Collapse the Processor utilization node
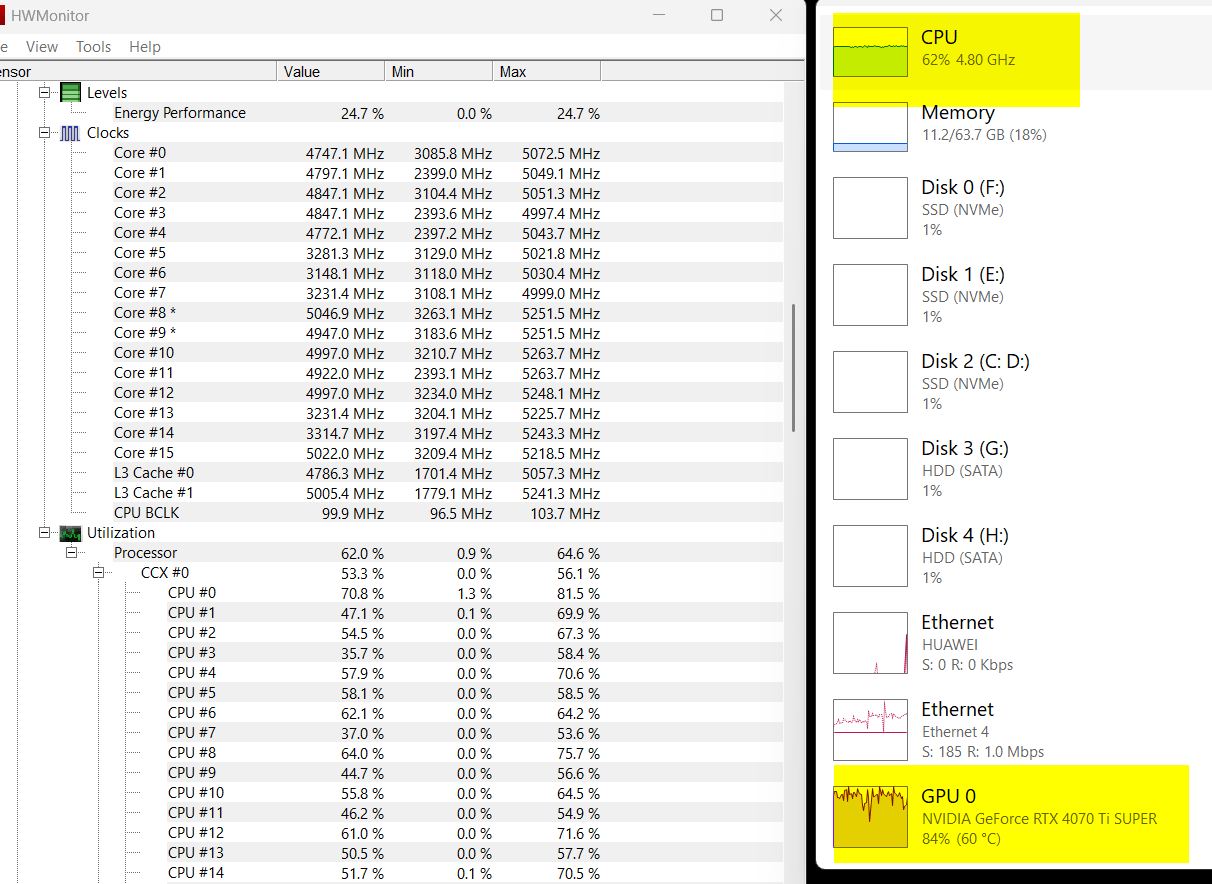1212x884 pixels. pos(71,553)
